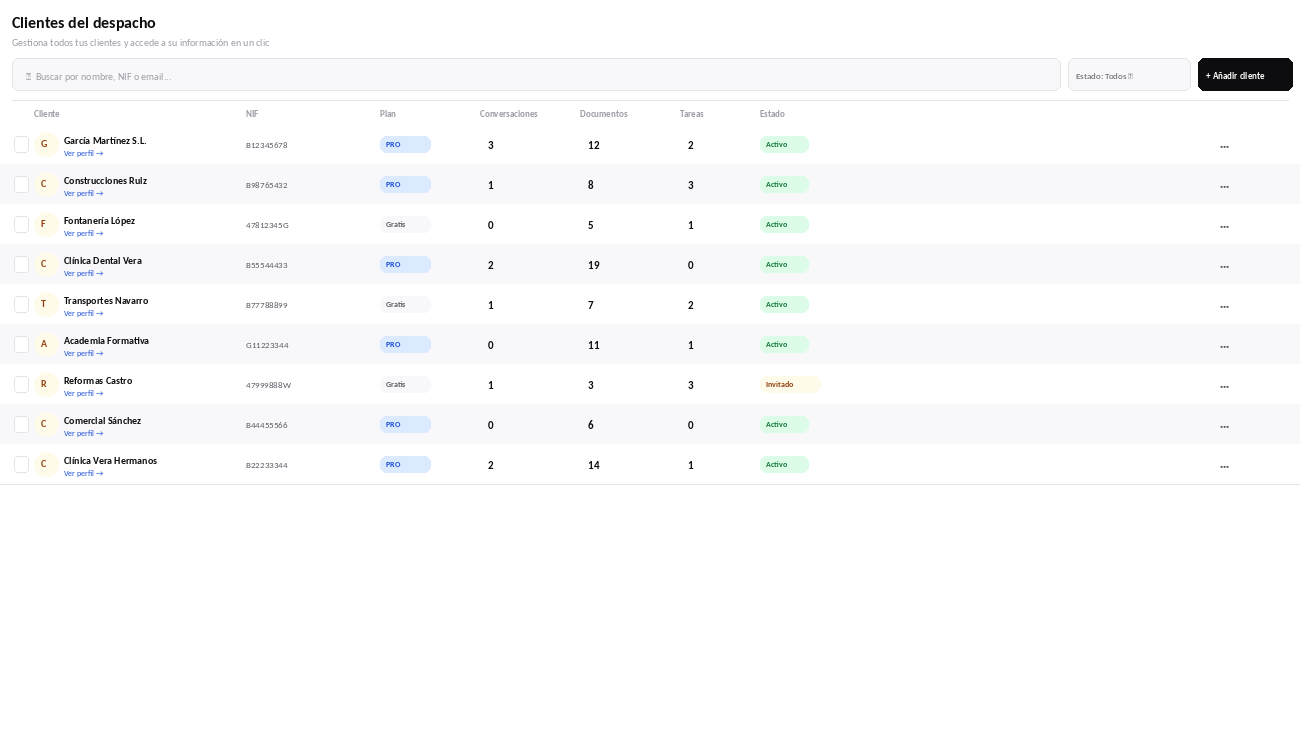Viewport: 1300px width, 740px height.
Task: Click NIF G11223344
Action: [267, 345]
